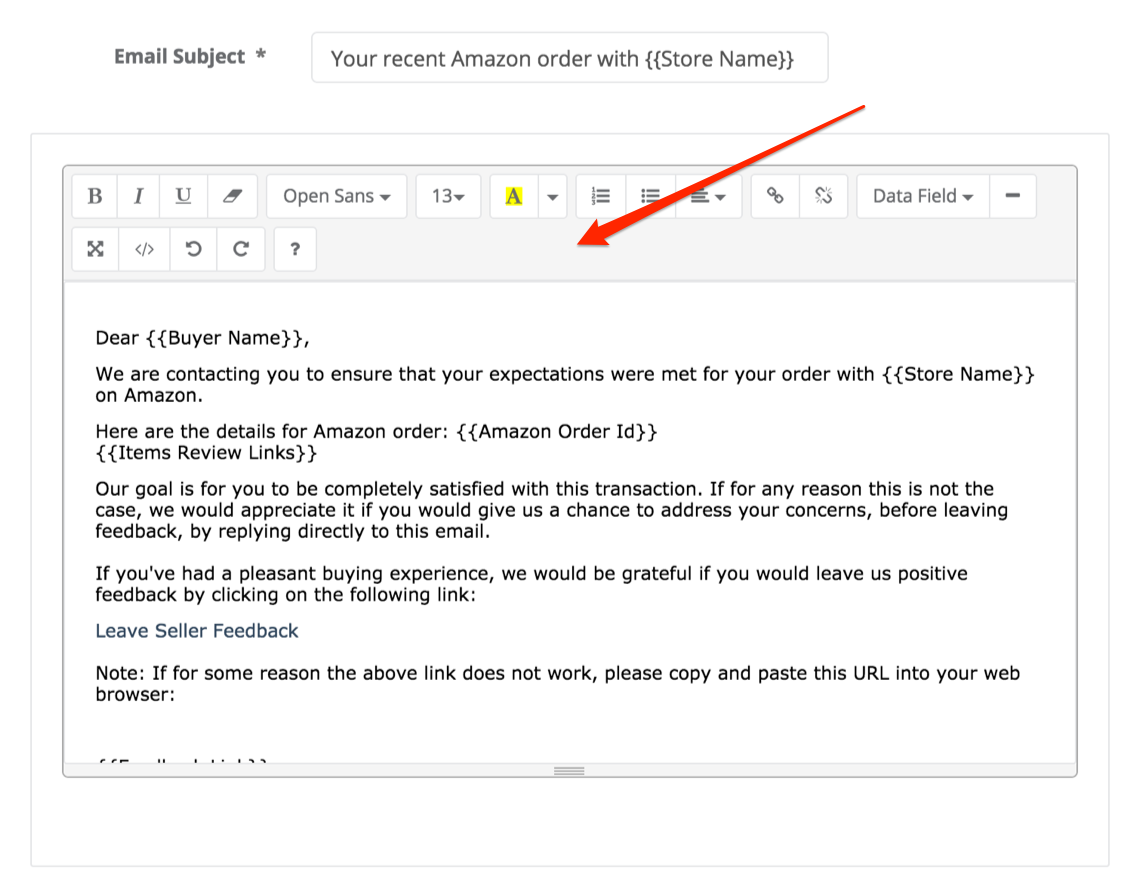Remove a hyperlink with the unlink icon
This screenshot has width=1140, height=892.
coord(824,196)
